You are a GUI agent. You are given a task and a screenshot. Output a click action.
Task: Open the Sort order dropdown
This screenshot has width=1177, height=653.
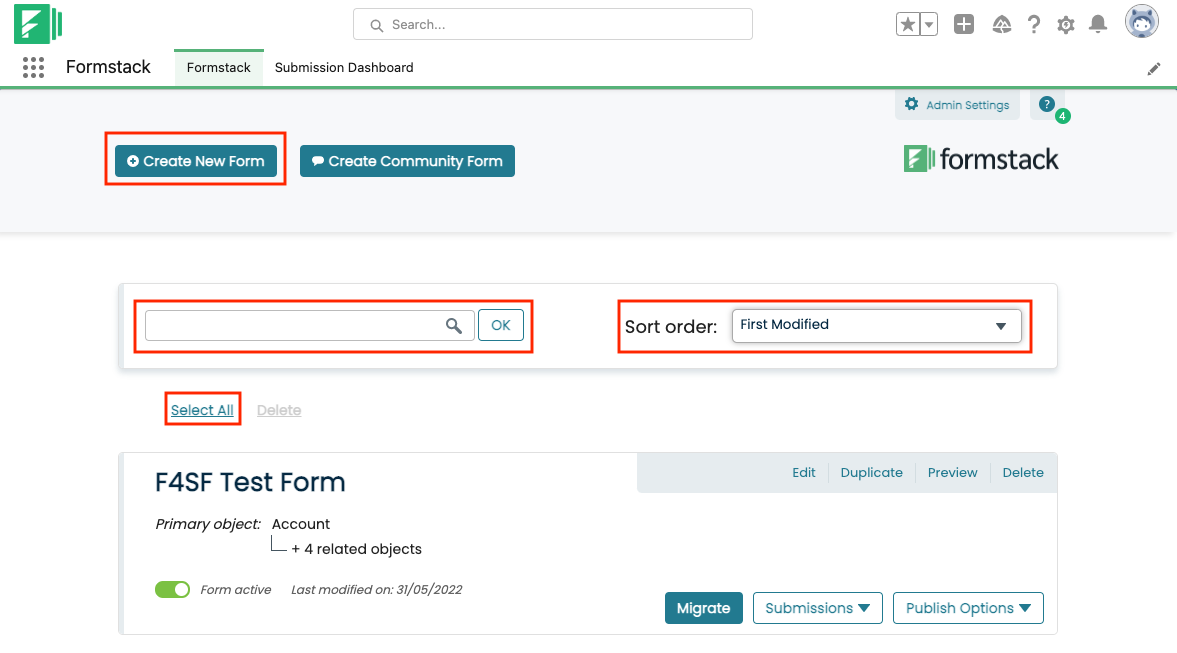click(x=876, y=326)
